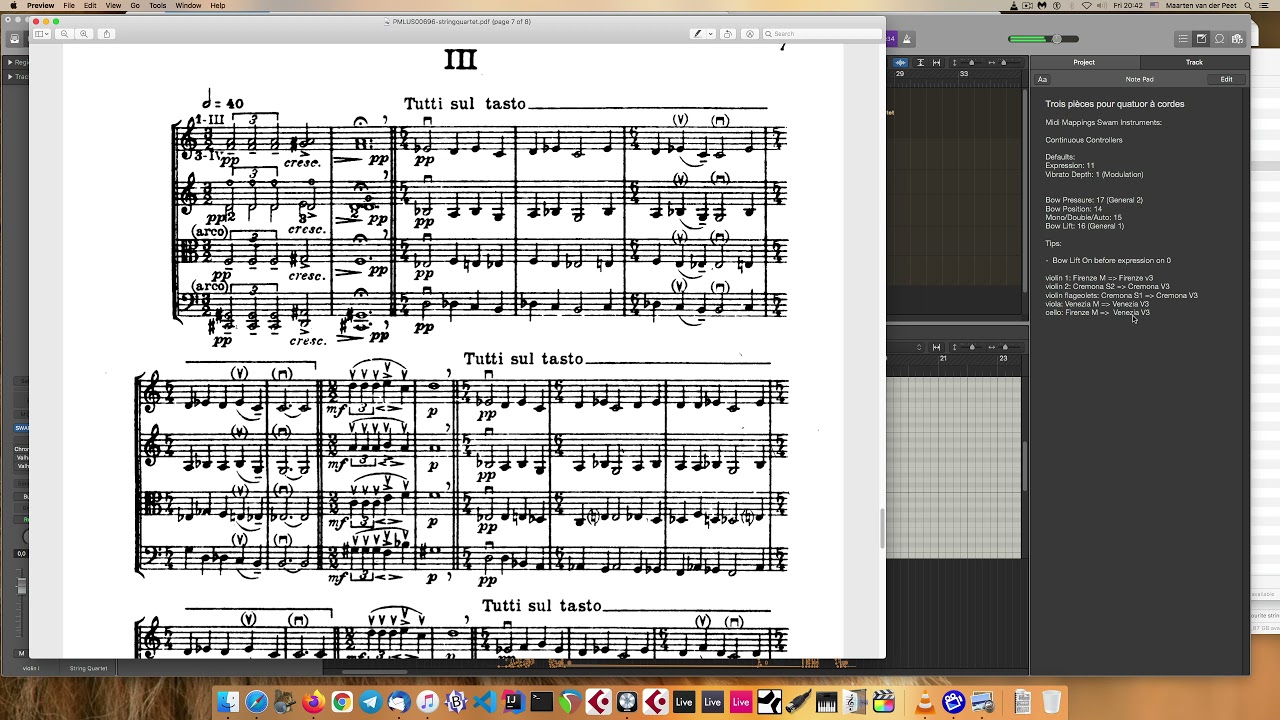Switch to the Project notes tab

click(1084, 62)
